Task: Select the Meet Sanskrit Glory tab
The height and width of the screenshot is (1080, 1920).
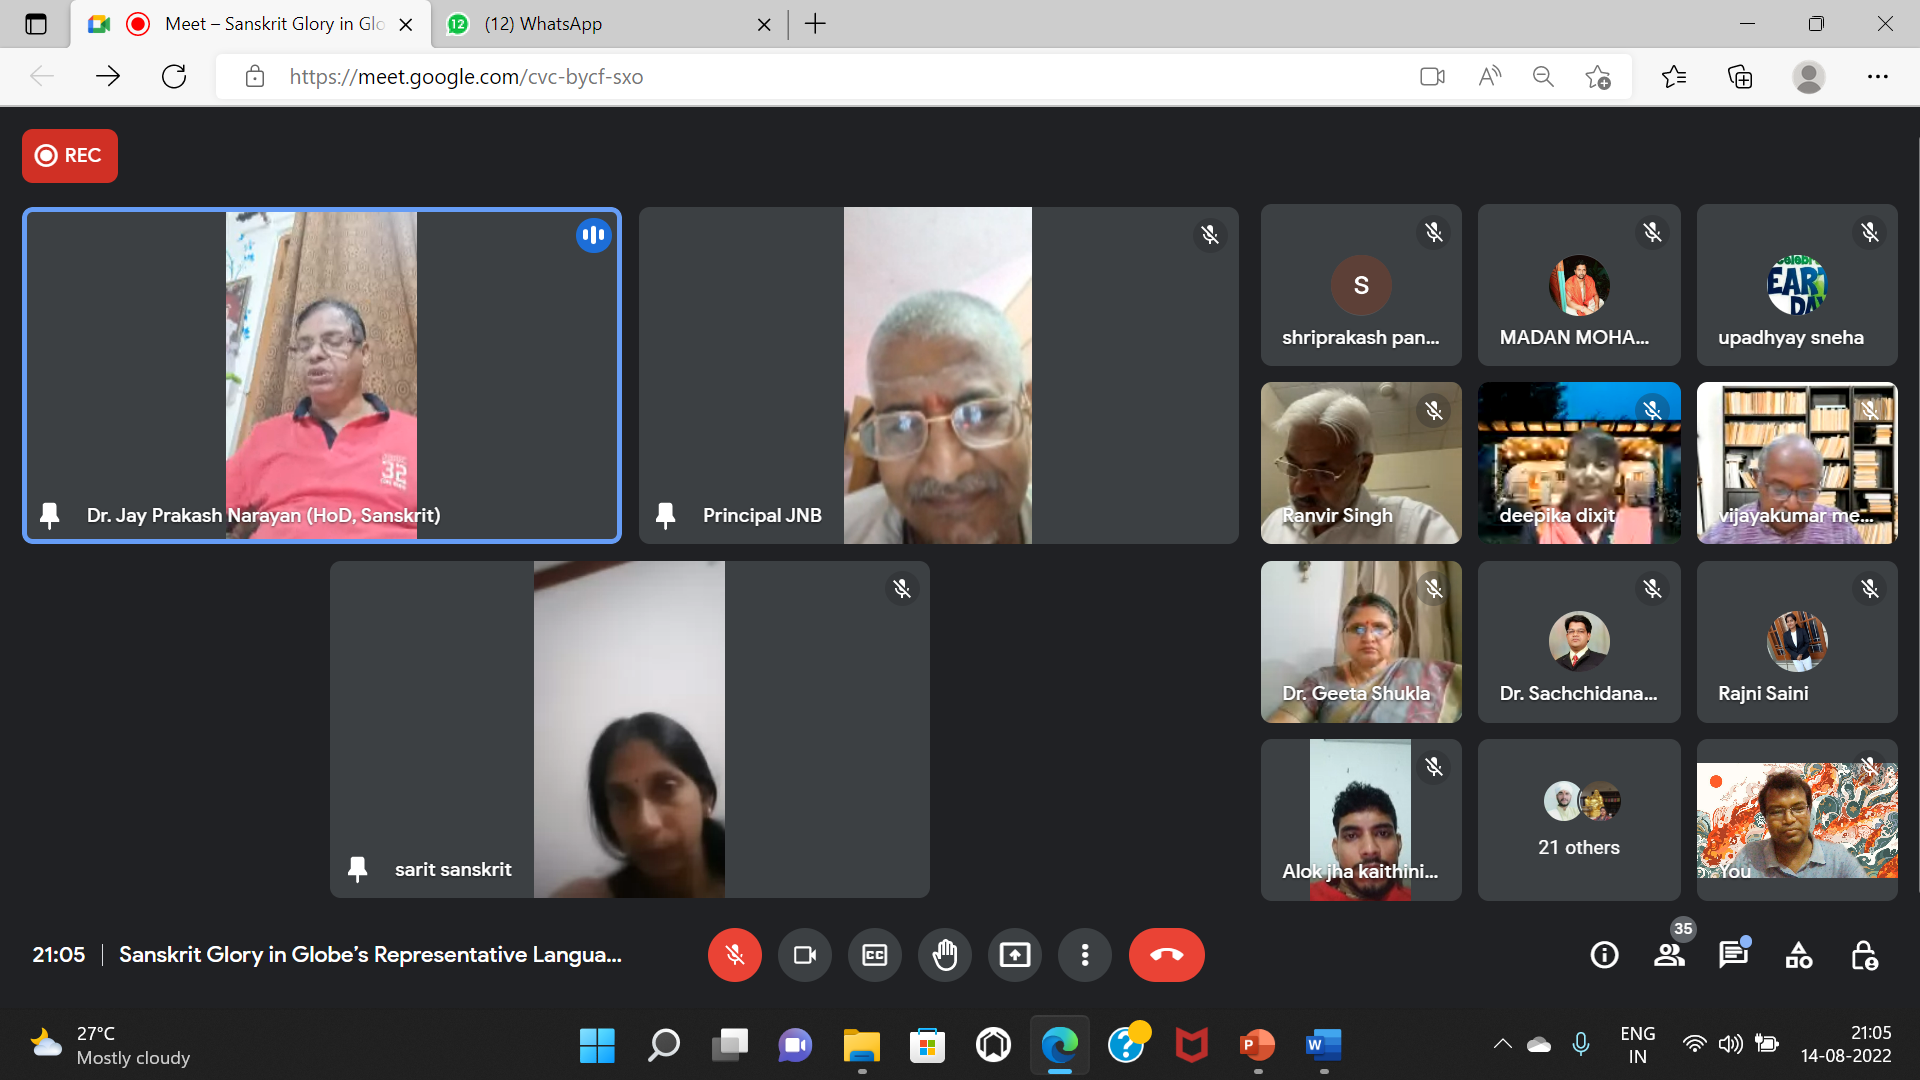Action: 260,24
